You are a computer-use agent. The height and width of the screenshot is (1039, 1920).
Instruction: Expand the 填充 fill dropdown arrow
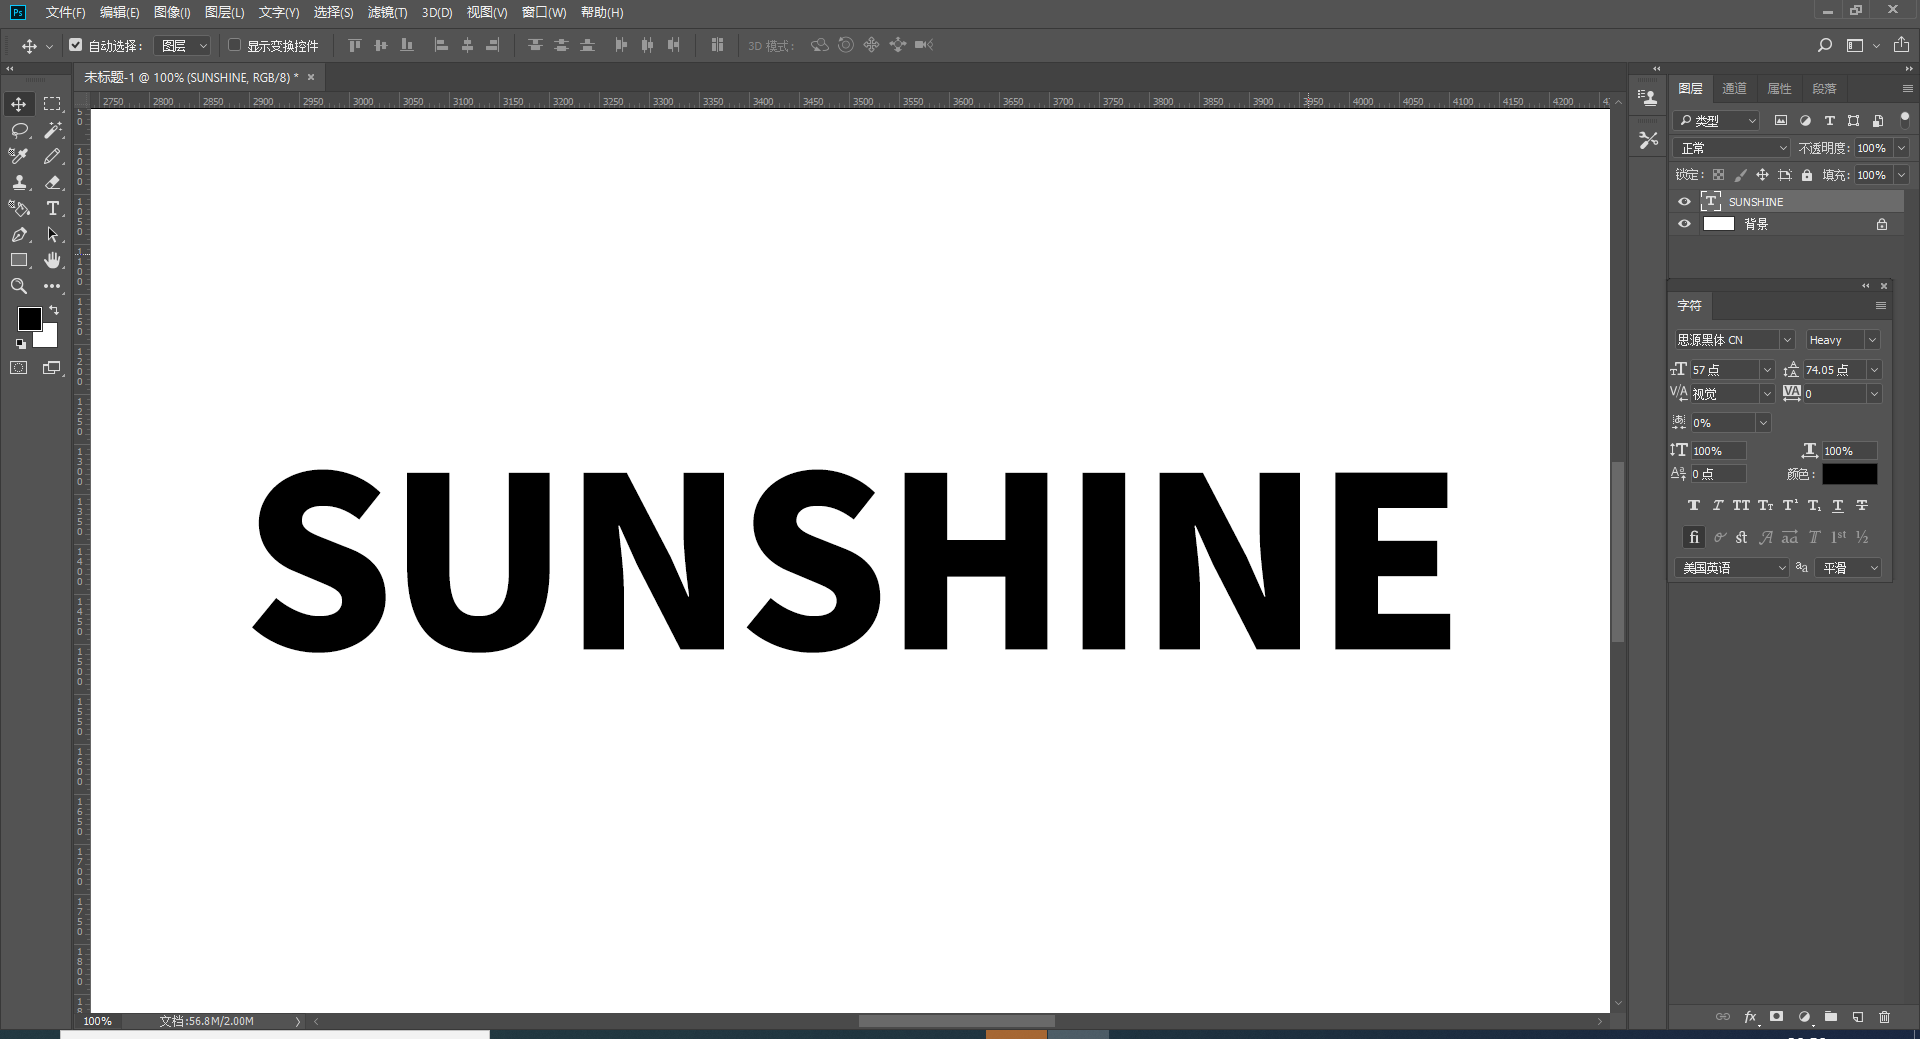click(1902, 175)
